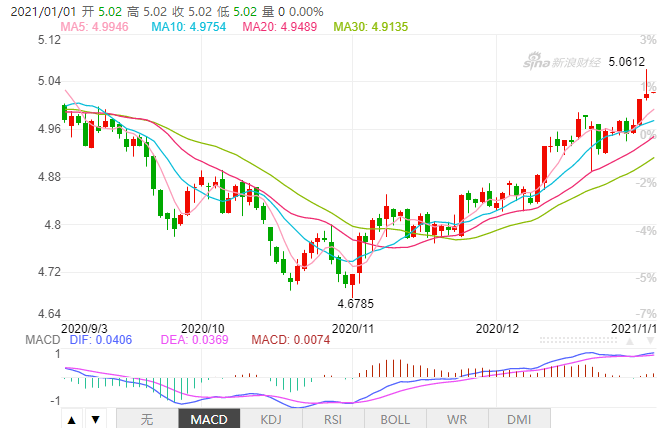This screenshot has height=428, width=661.
Task: Click the 5.0612 high price marker
Action: [x=626, y=62]
